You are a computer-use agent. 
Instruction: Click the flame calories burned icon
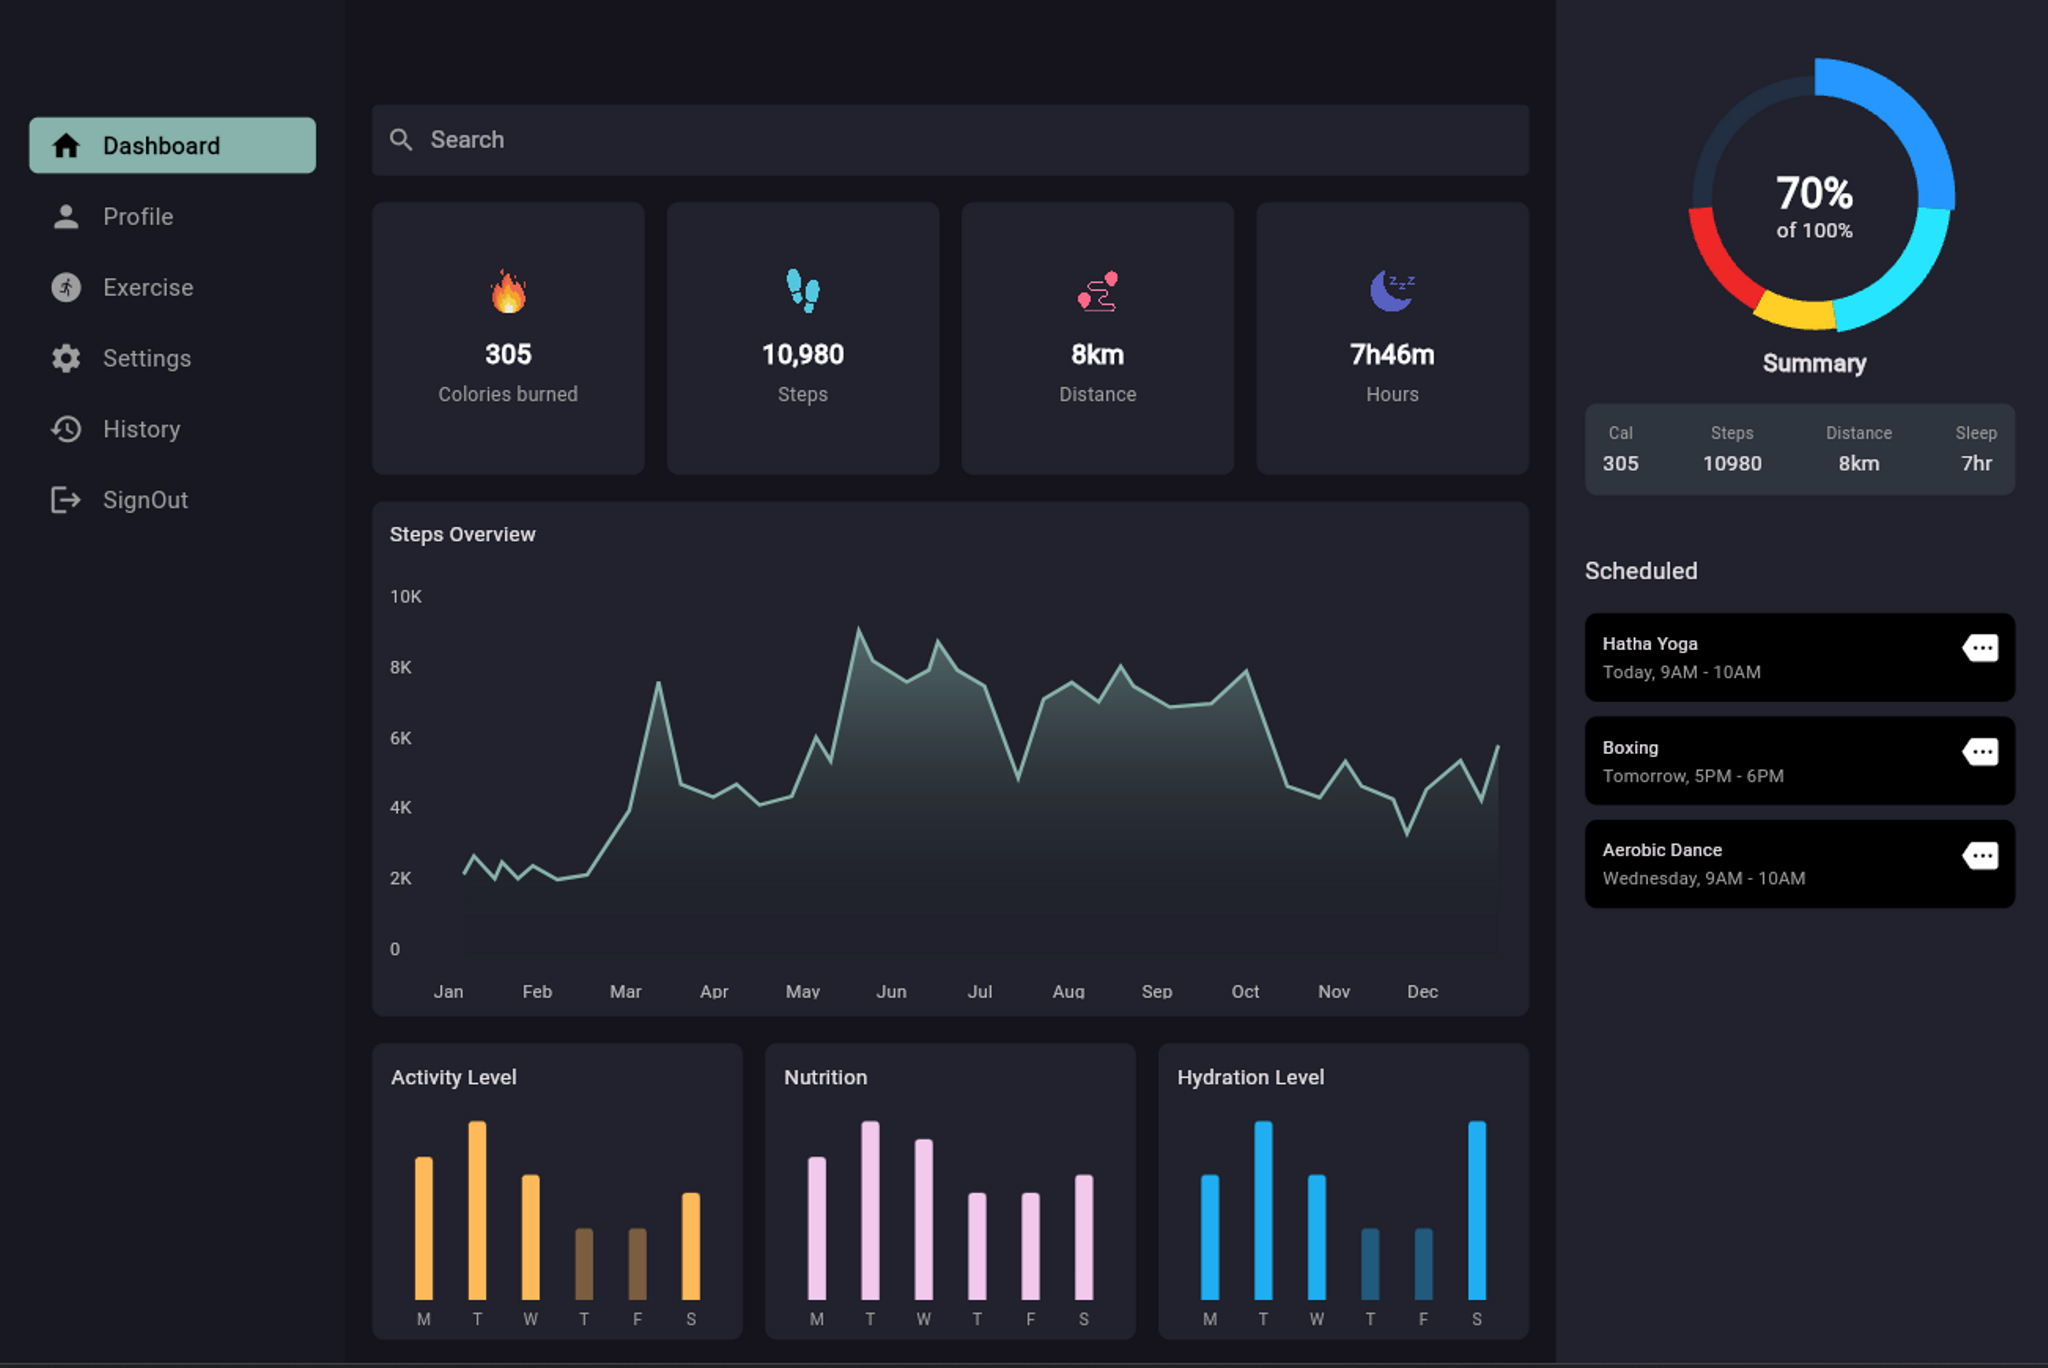(508, 295)
